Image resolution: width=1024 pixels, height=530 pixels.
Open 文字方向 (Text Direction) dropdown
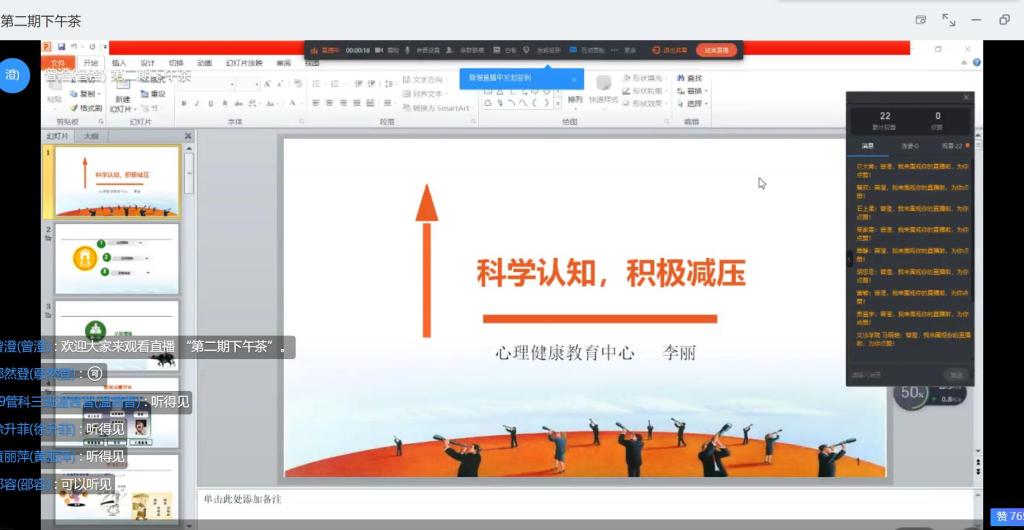425,80
